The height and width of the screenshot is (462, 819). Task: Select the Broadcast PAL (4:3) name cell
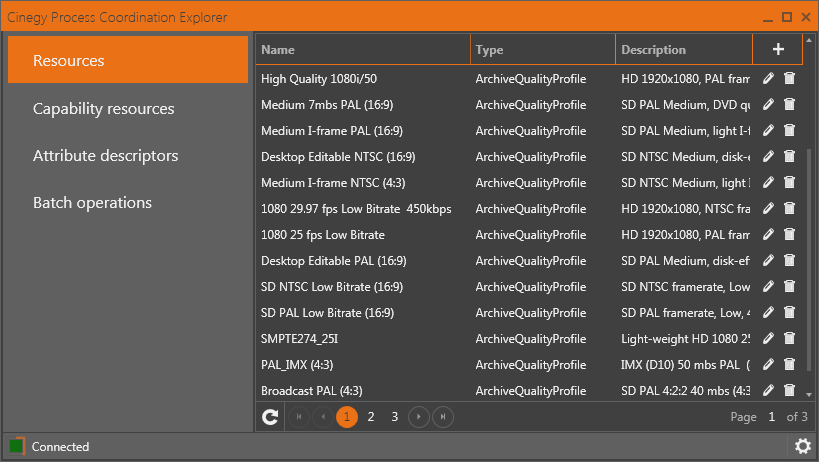(311, 390)
